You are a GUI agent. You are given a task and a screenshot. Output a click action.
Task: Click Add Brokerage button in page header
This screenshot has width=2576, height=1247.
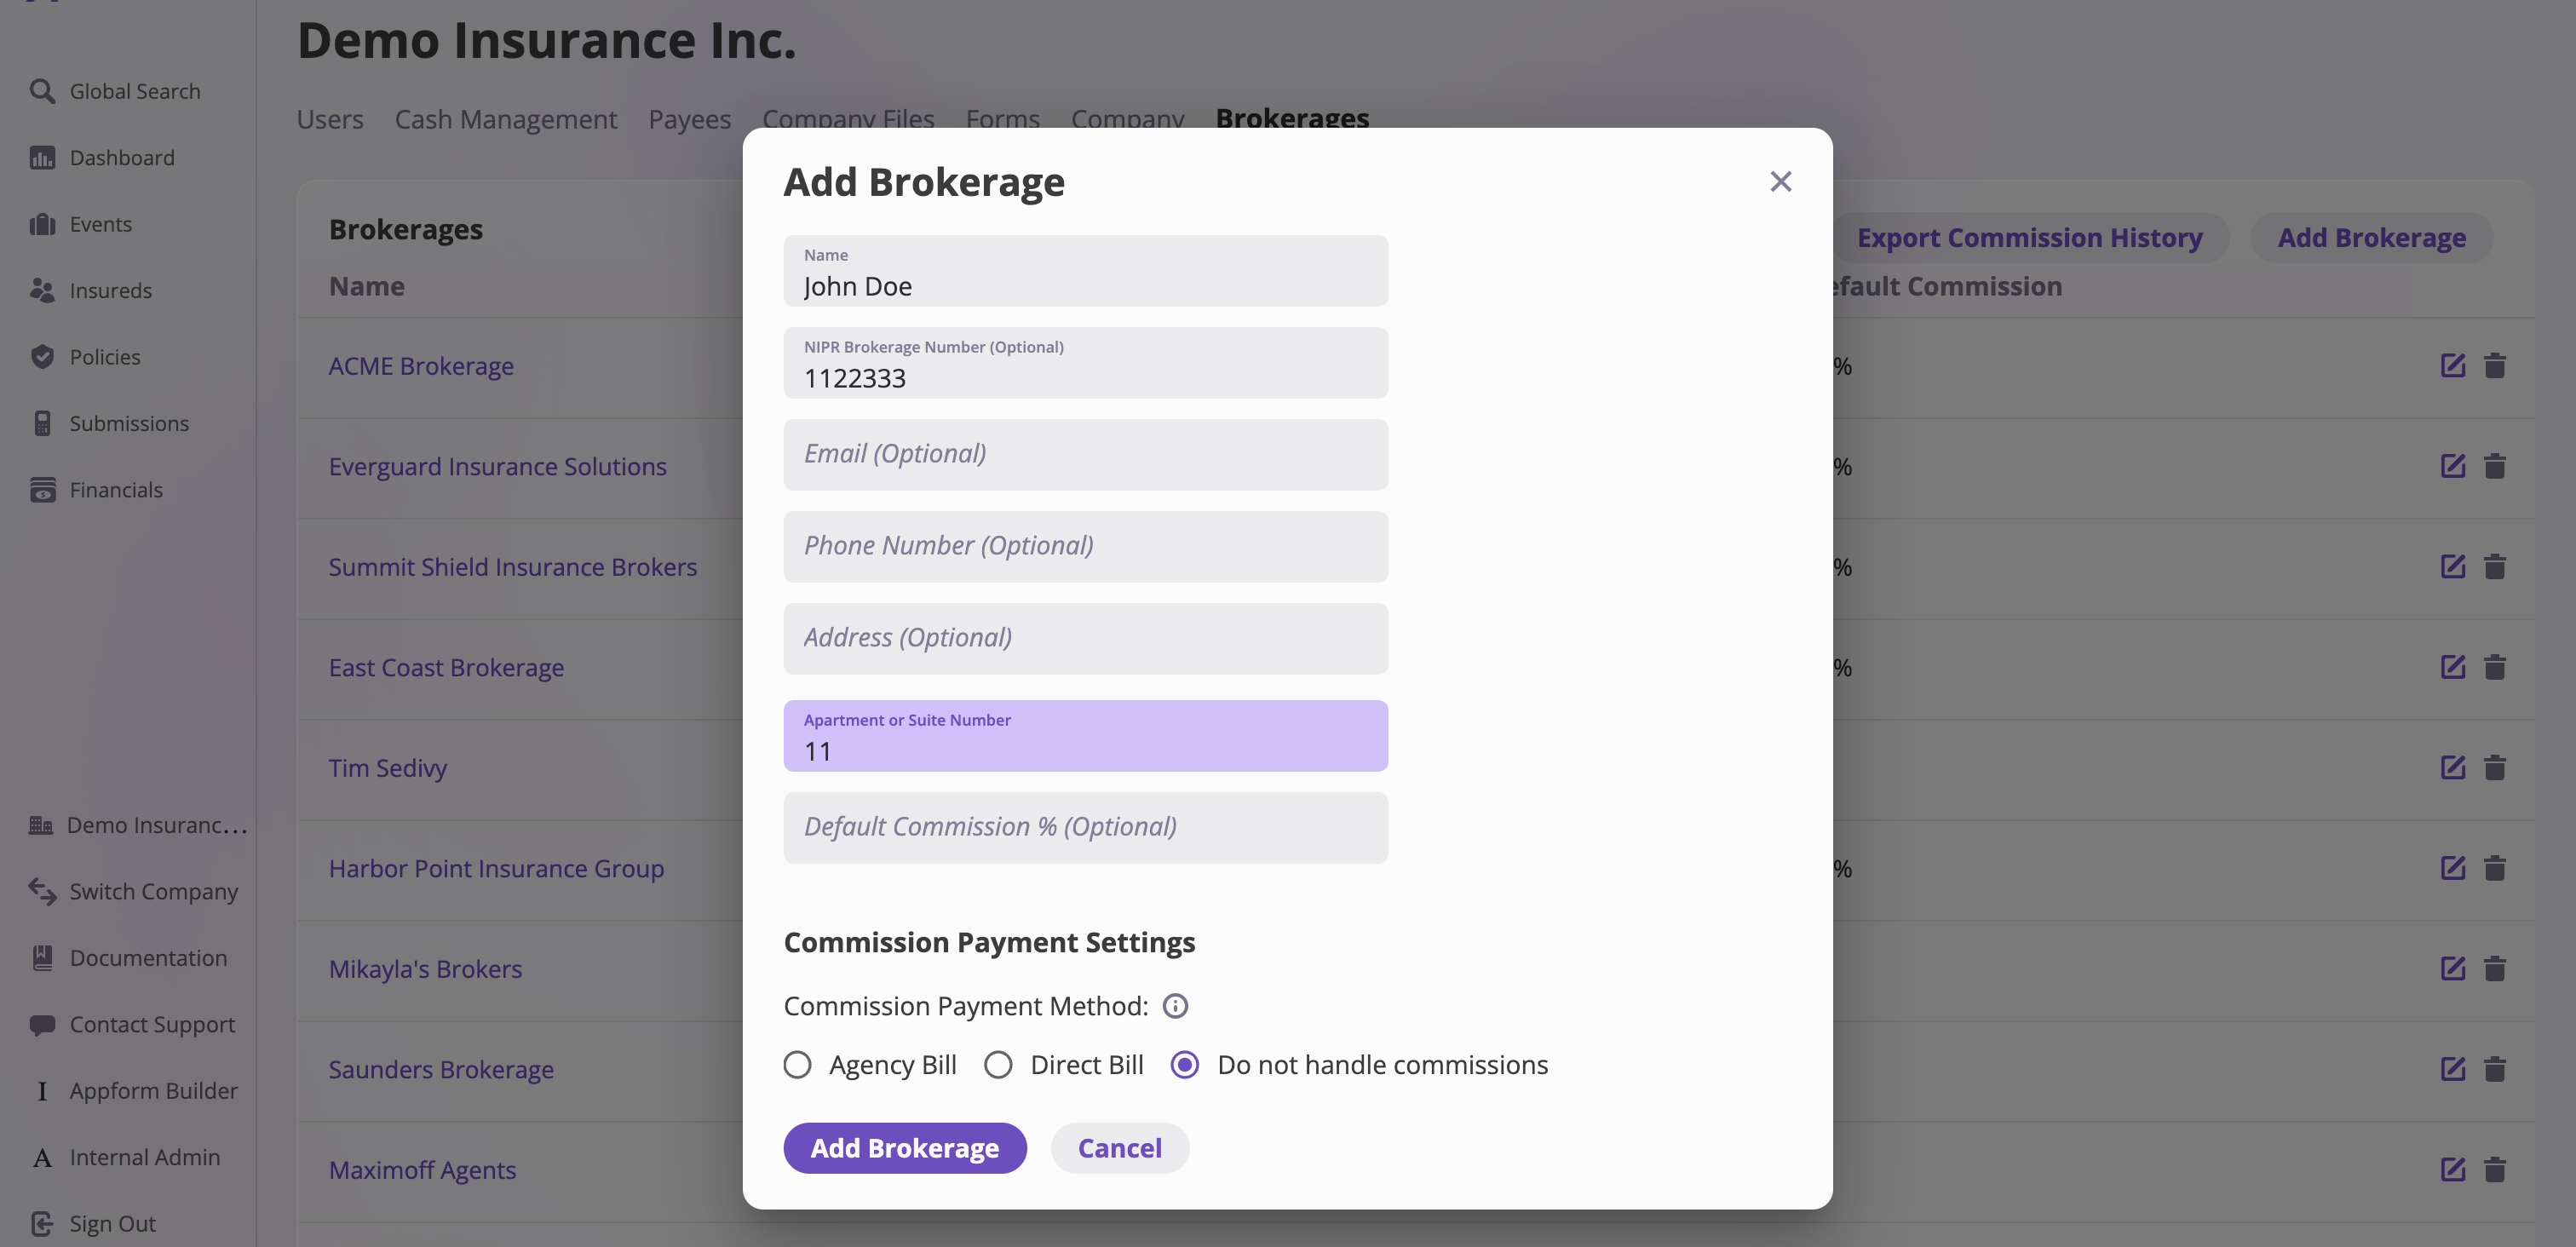(2371, 237)
